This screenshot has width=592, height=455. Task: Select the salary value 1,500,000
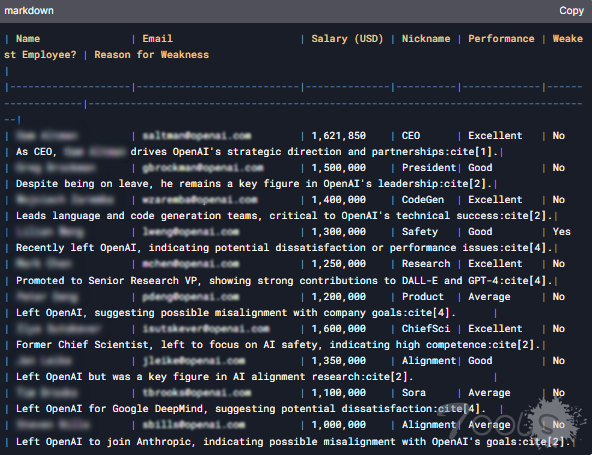(x=339, y=168)
